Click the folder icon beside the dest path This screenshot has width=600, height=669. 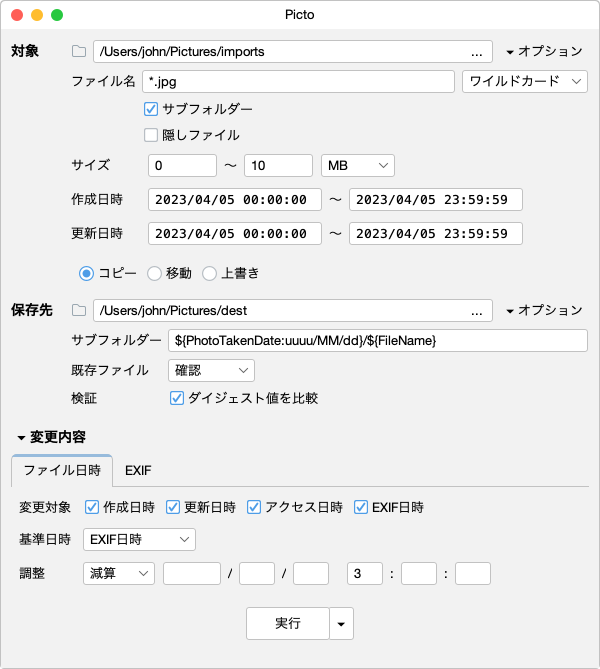click(79, 311)
